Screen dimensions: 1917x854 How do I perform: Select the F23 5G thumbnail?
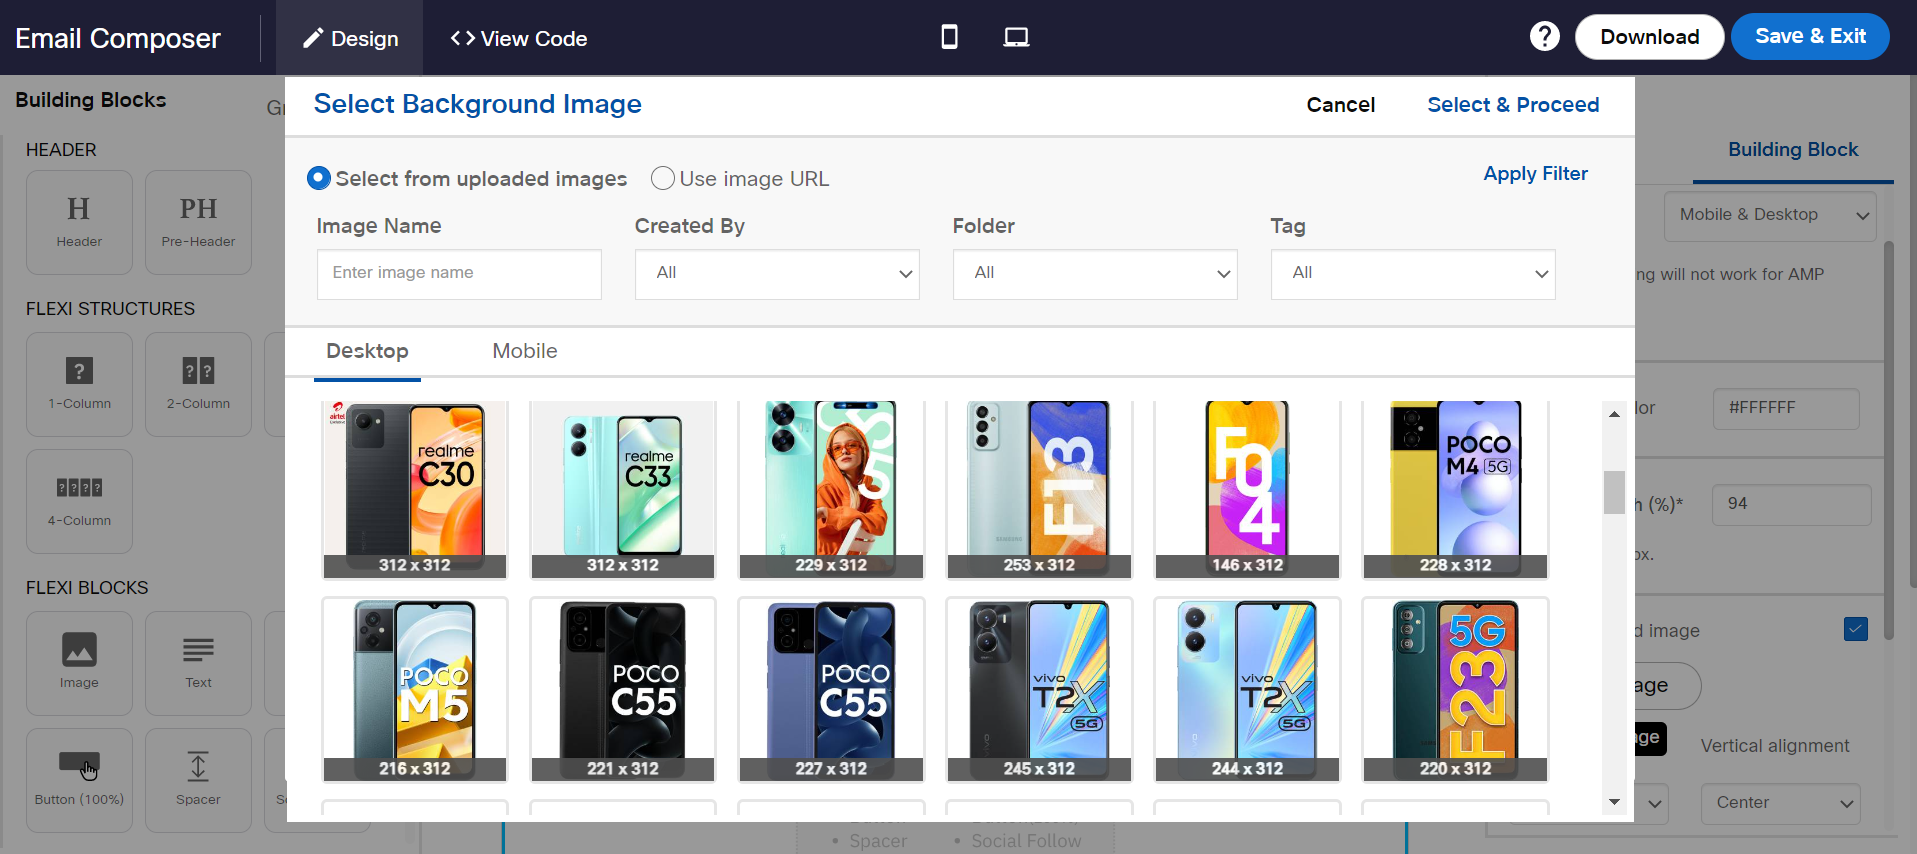tap(1455, 689)
